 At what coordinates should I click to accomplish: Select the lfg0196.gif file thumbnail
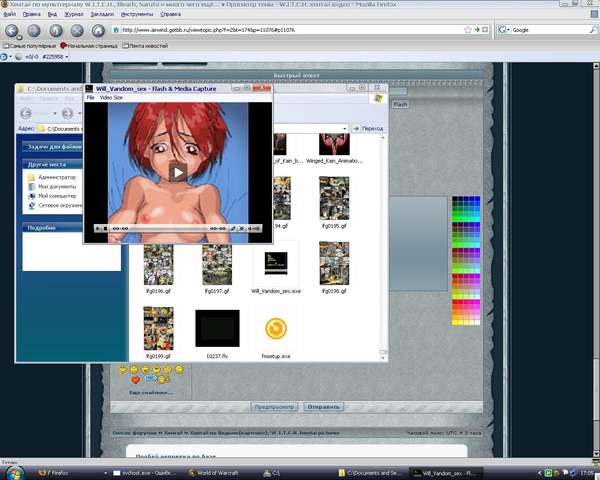tap(158, 264)
